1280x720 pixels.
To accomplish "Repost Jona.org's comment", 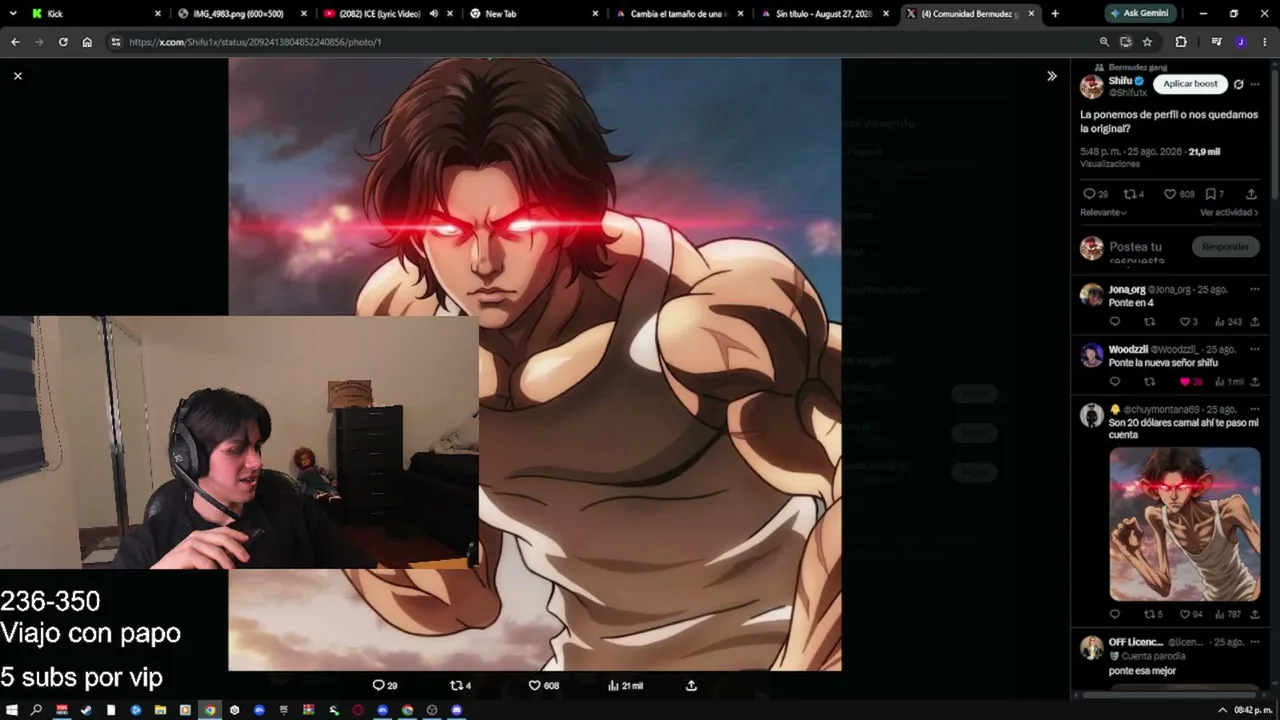I will point(1149,322).
